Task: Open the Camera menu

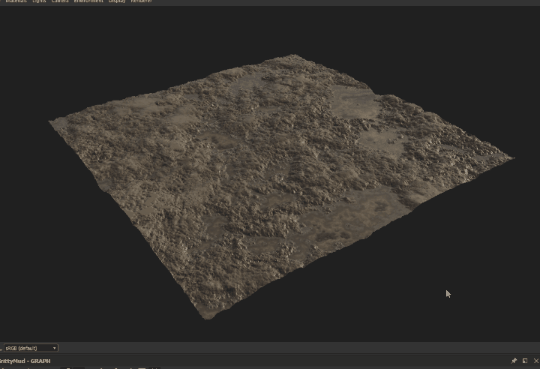Action: point(60,1)
